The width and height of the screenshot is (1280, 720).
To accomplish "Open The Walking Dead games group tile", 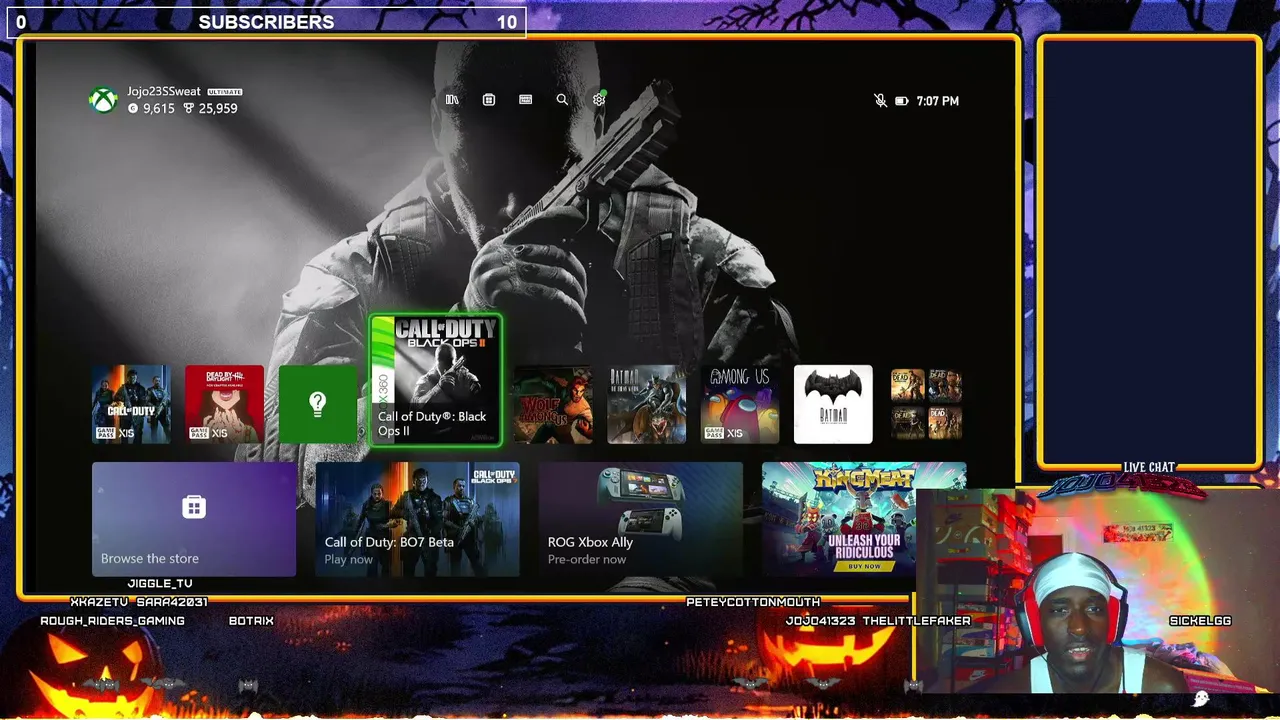I will point(927,404).
